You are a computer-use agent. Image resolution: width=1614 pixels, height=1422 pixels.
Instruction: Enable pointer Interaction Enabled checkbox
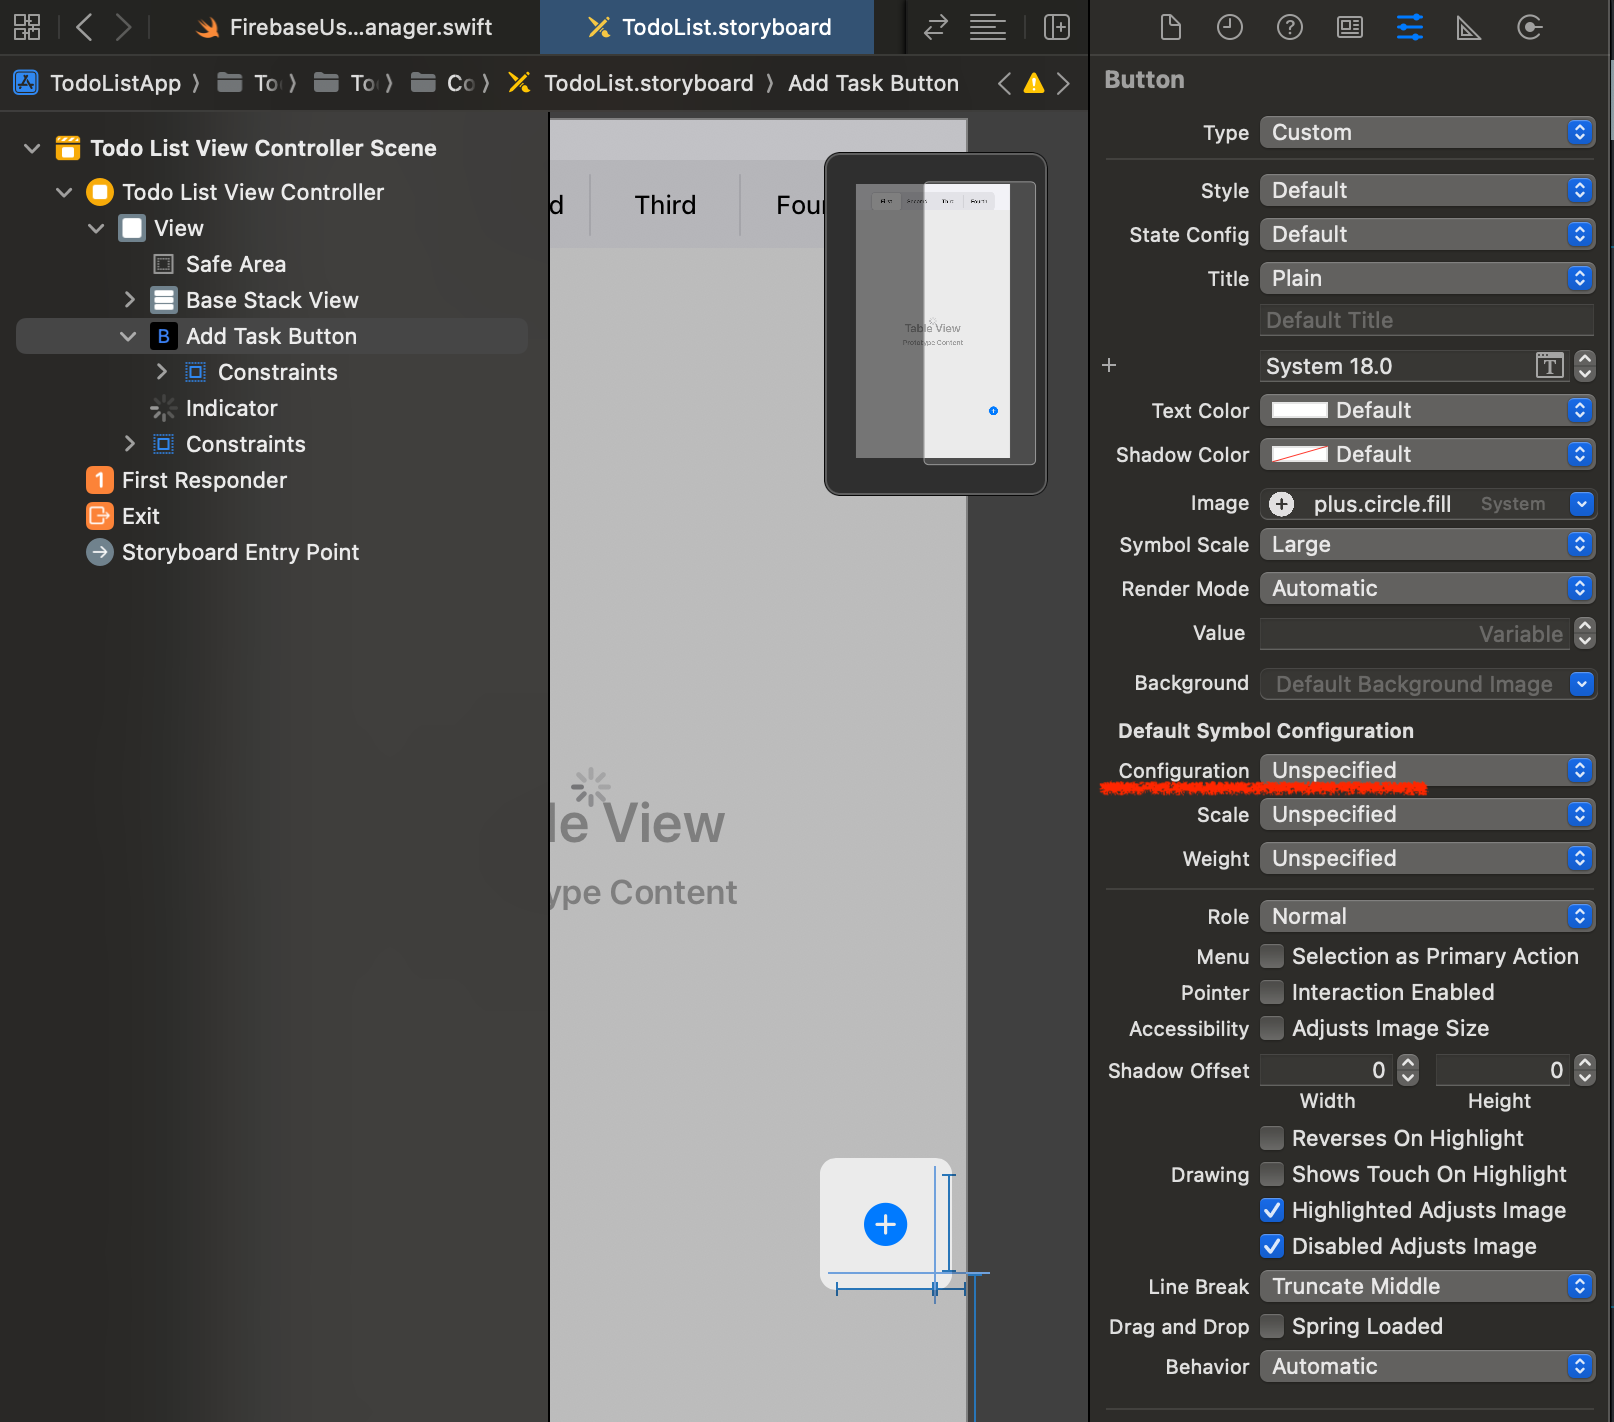tap(1272, 992)
